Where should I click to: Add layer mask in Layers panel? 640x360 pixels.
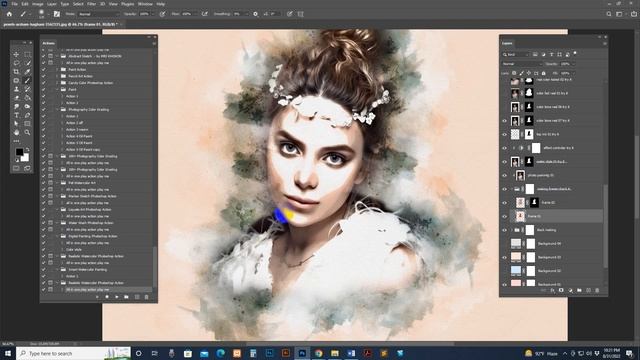tap(561, 290)
